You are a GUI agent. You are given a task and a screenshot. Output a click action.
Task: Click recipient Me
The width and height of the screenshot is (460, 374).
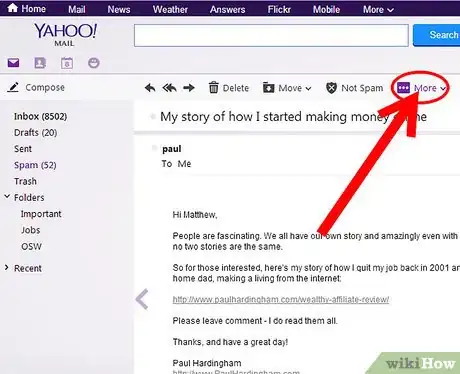[184, 164]
